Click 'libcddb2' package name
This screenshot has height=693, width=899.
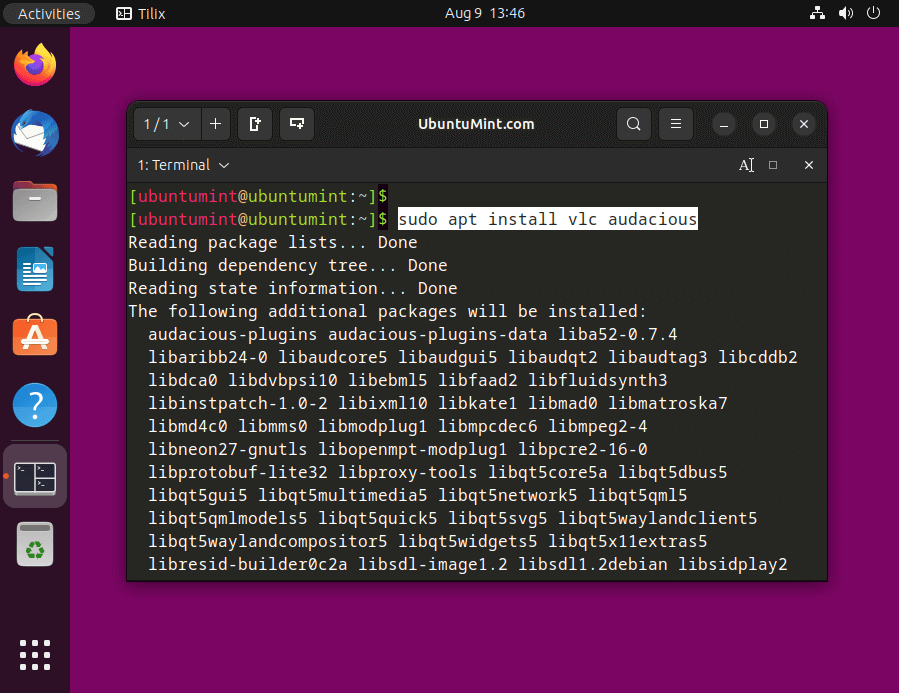[757, 357]
